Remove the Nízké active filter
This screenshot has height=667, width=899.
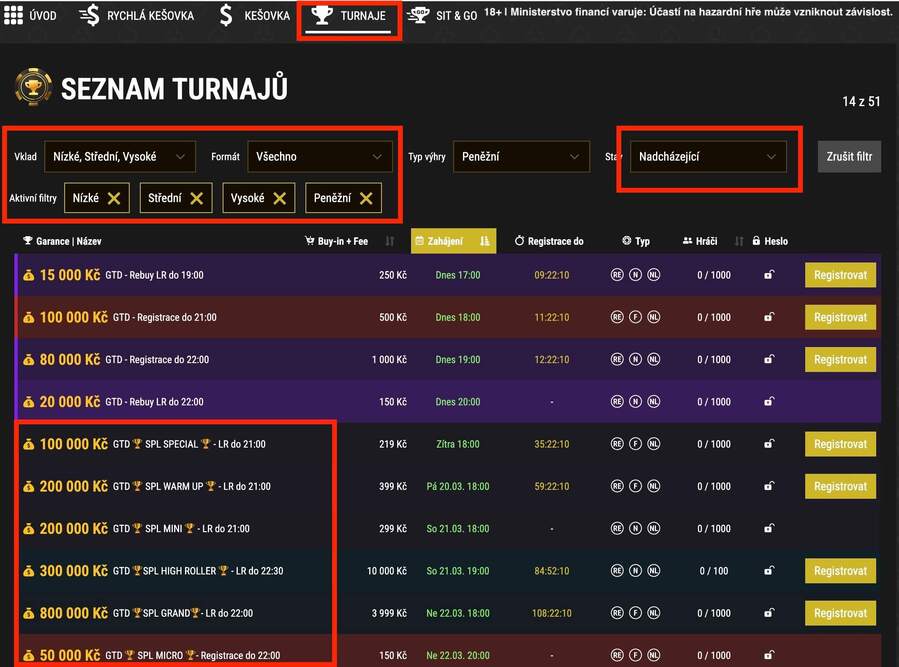114,198
